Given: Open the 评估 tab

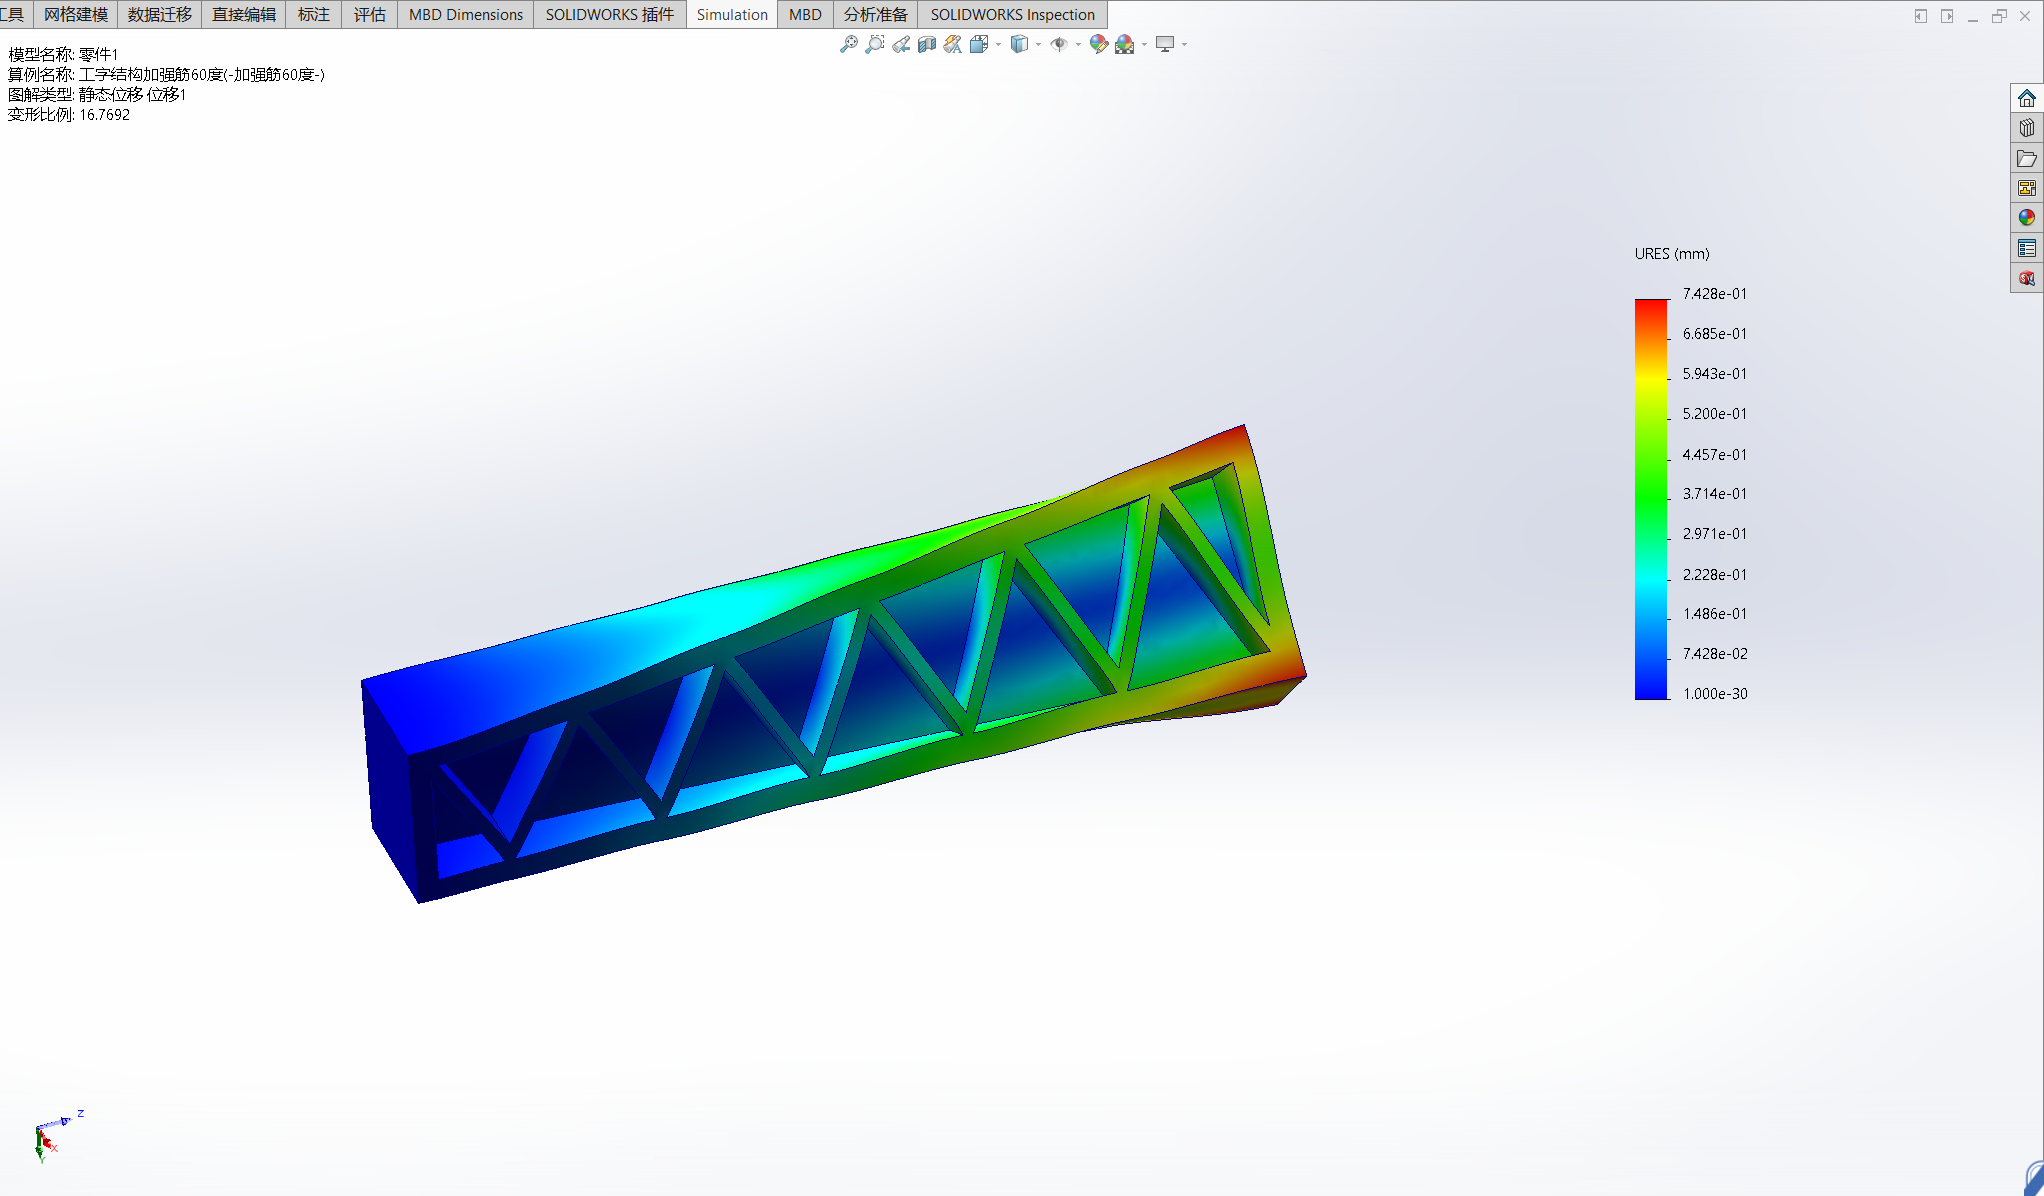Looking at the screenshot, I should pyautogui.click(x=369, y=14).
